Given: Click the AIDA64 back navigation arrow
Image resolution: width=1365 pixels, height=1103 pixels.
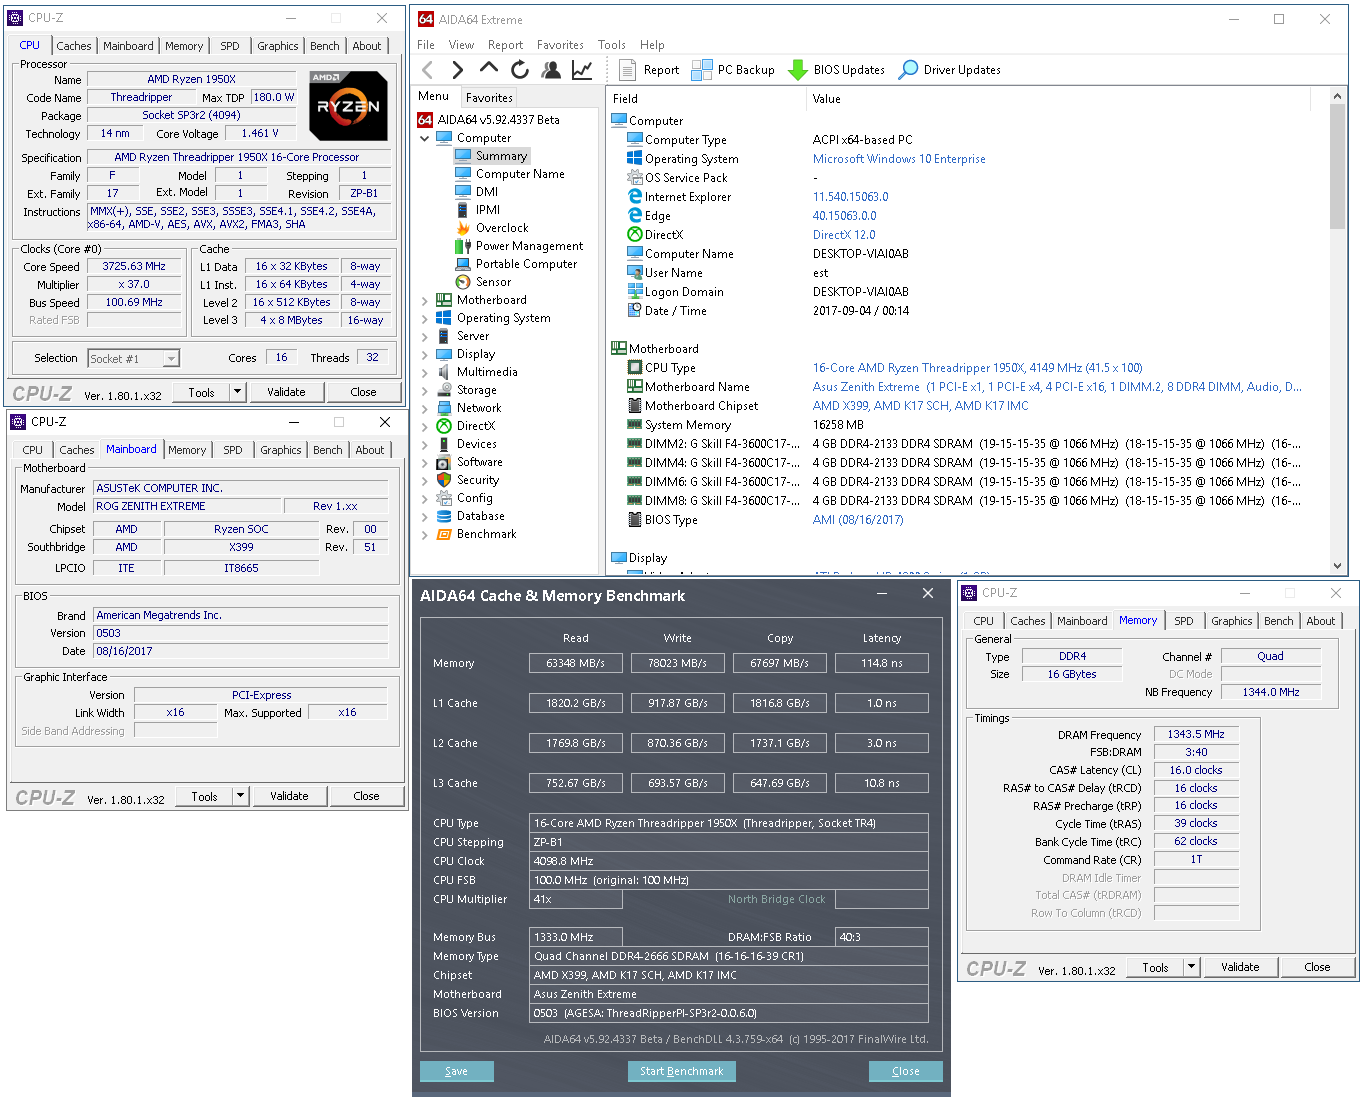Looking at the screenshot, I should click(427, 70).
